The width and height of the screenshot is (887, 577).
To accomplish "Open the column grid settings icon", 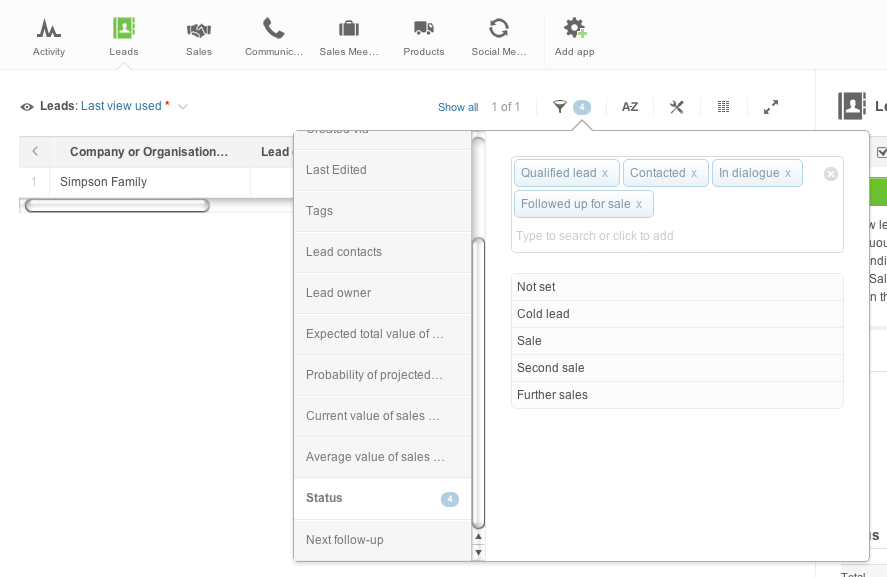I will click(724, 106).
